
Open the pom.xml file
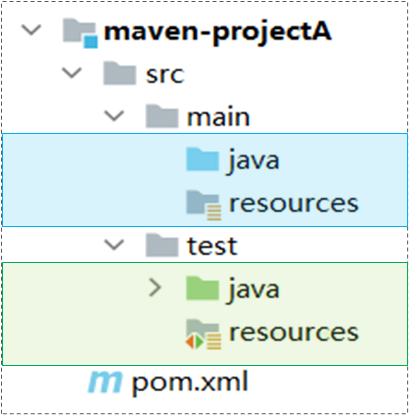pos(190,383)
